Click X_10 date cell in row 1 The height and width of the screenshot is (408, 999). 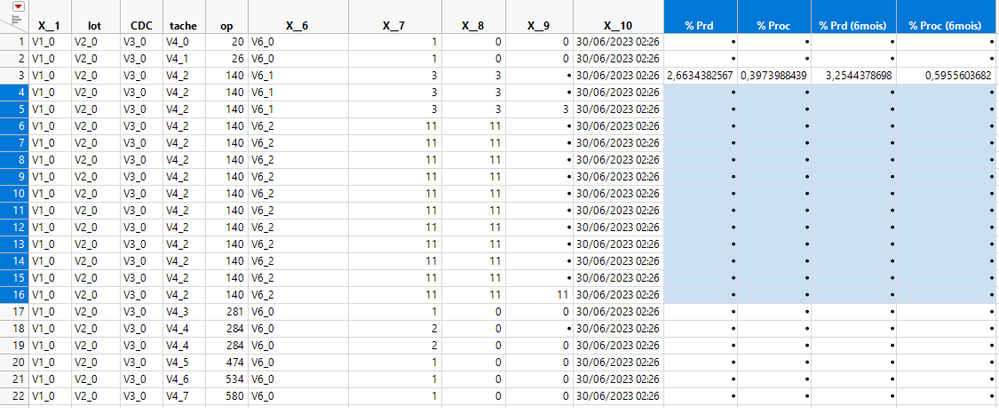tap(618, 42)
